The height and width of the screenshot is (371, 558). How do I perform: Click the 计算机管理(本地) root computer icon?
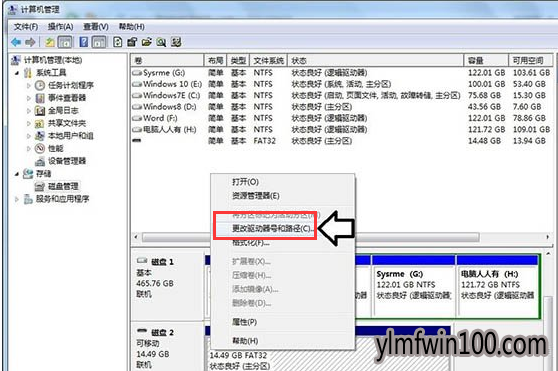[16, 60]
